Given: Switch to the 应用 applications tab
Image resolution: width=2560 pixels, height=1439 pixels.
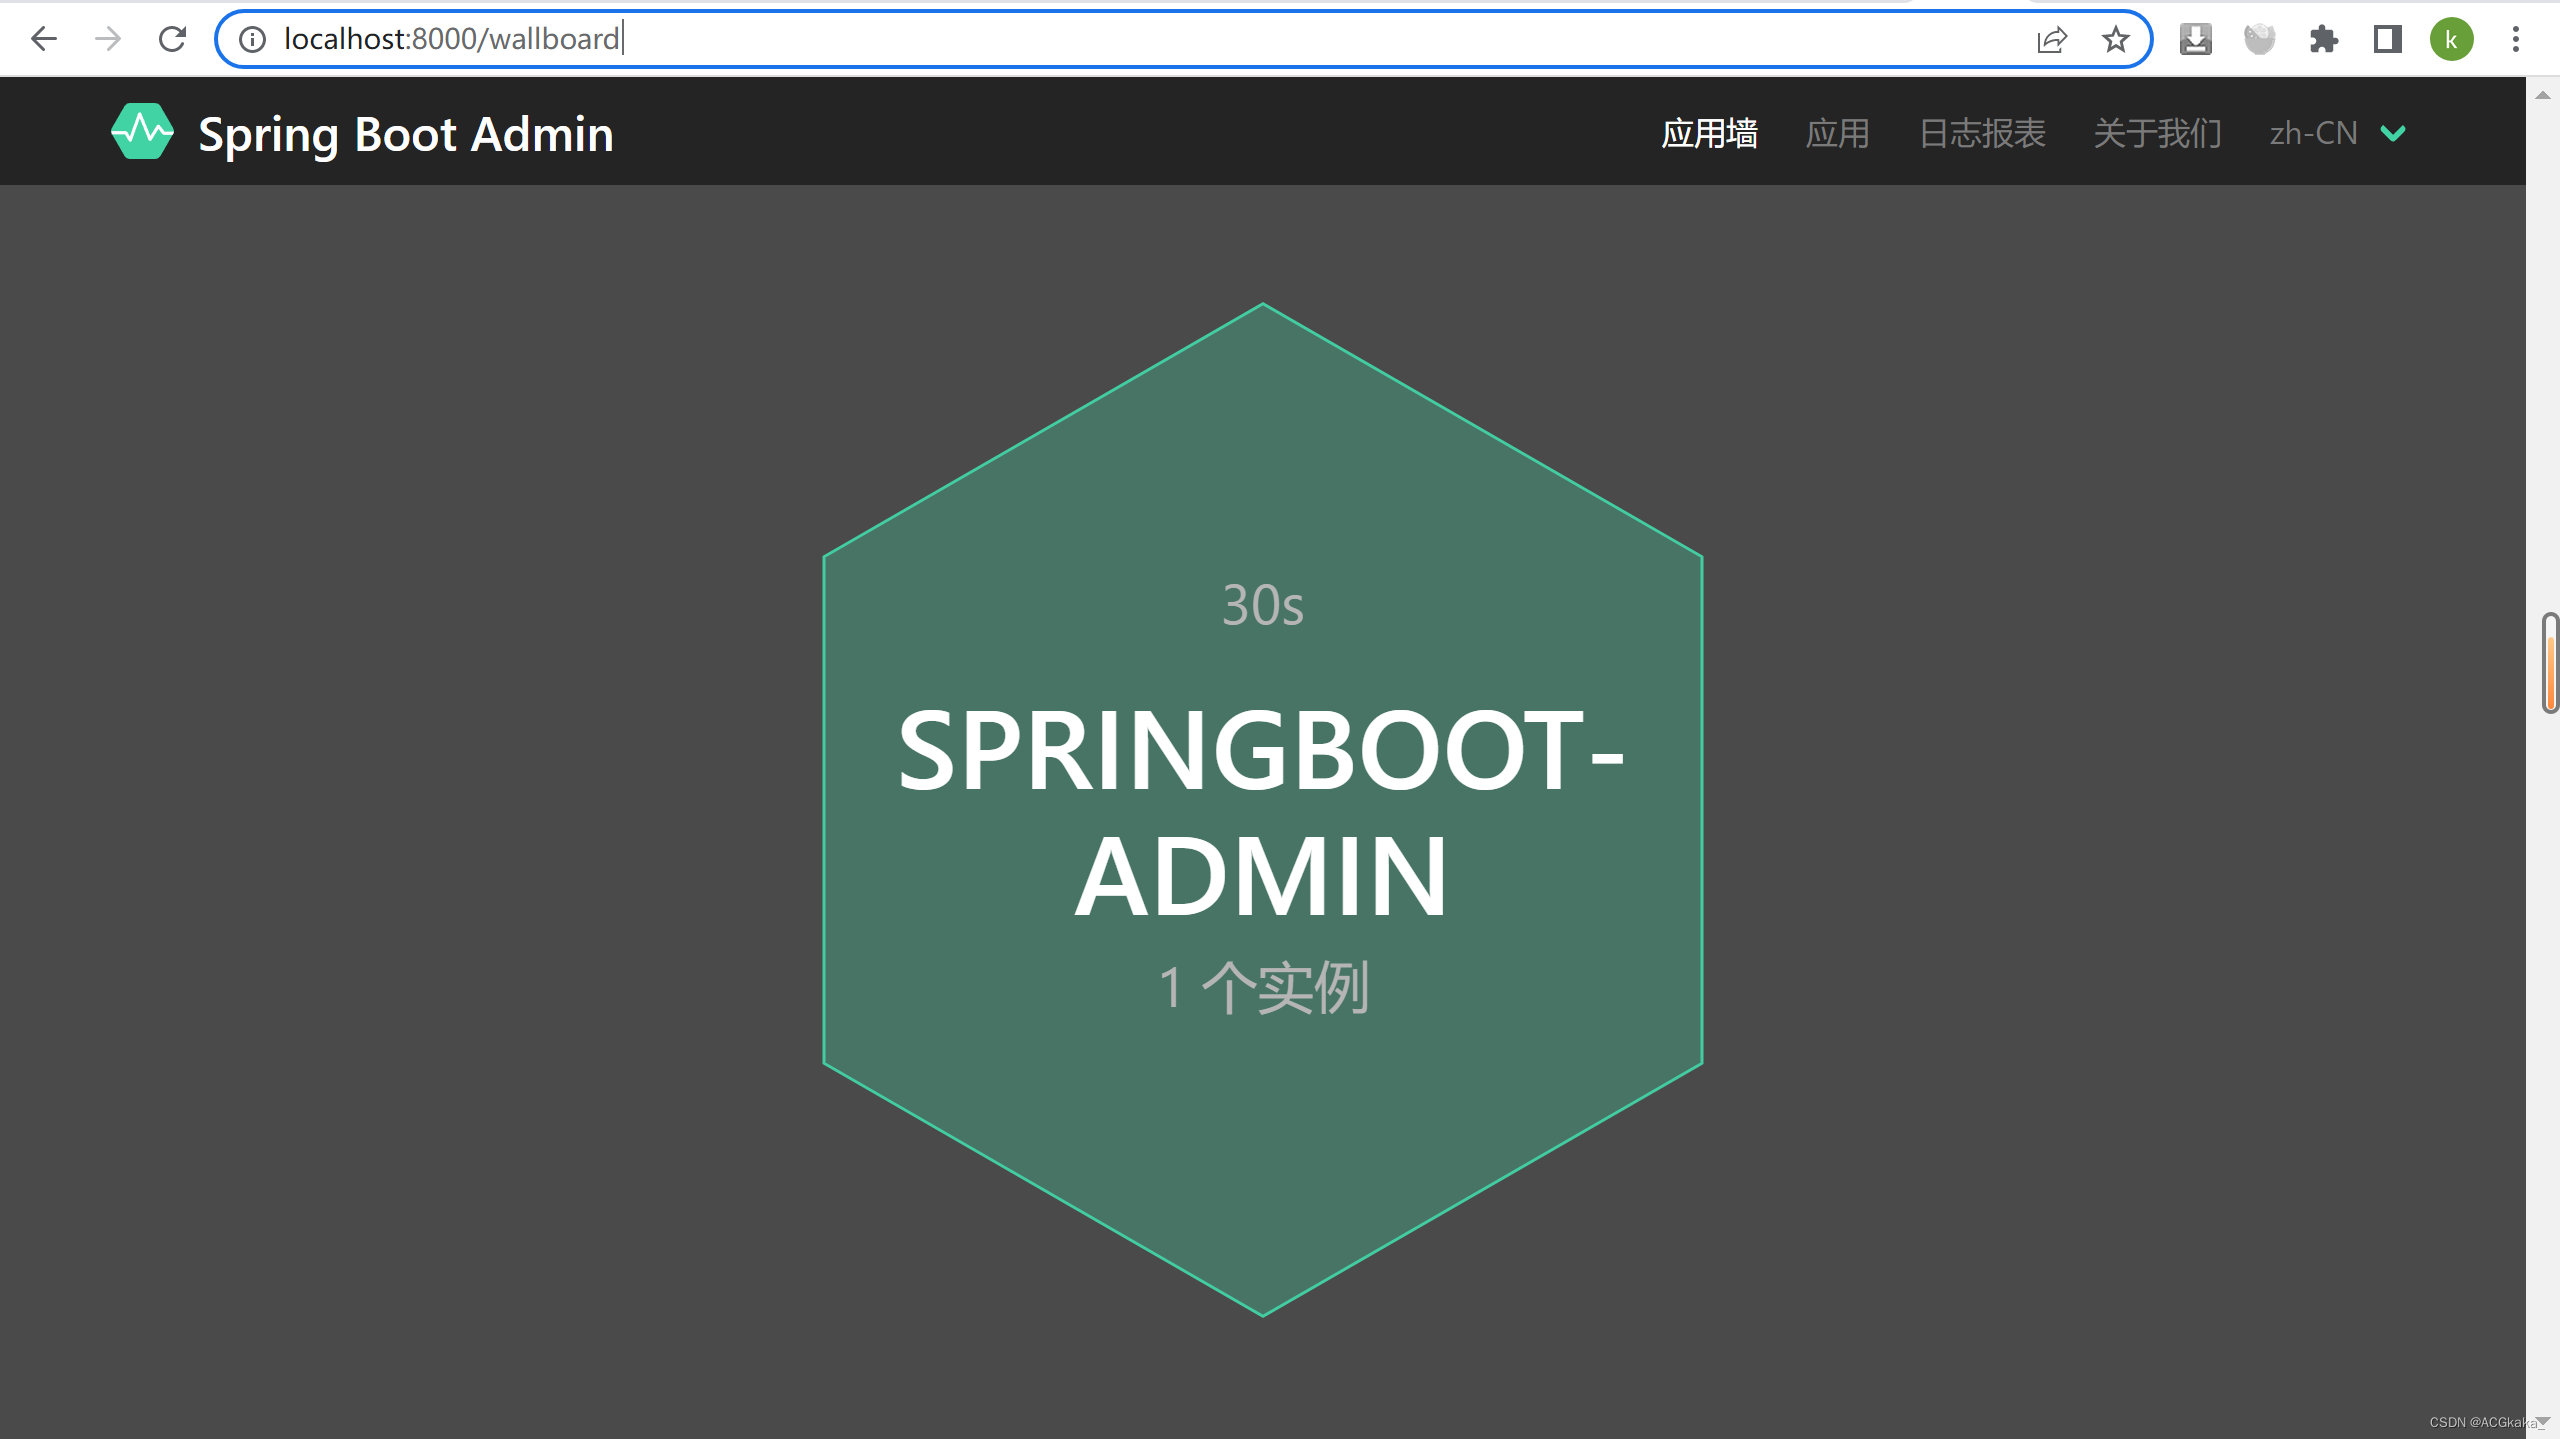Looking at the screenshot, I should pyautogui.click(x=1837, y=133).
